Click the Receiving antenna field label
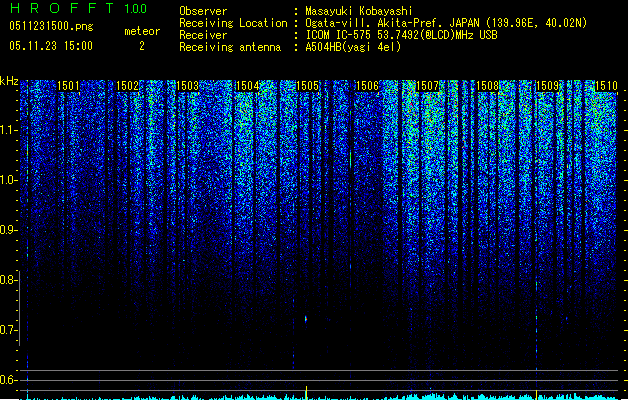 [230, 47]
